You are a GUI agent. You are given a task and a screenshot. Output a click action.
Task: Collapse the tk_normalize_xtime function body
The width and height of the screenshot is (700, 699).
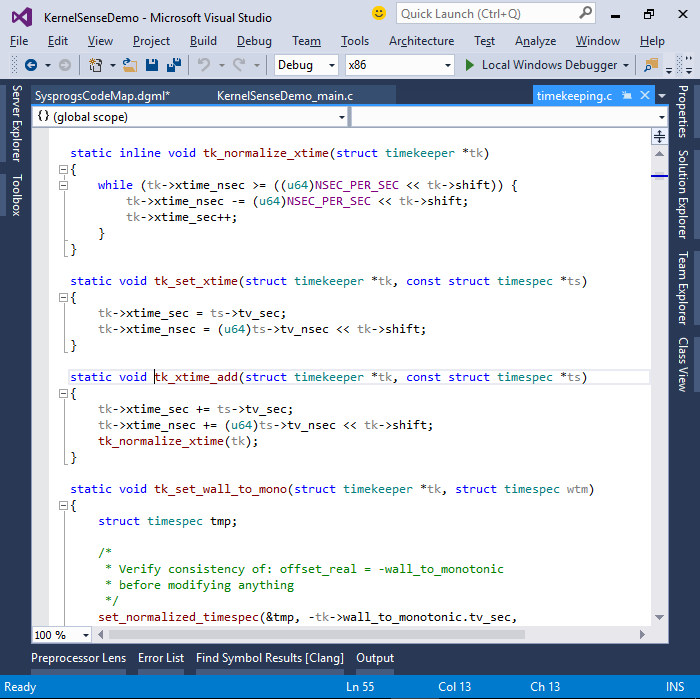[63, 169]
